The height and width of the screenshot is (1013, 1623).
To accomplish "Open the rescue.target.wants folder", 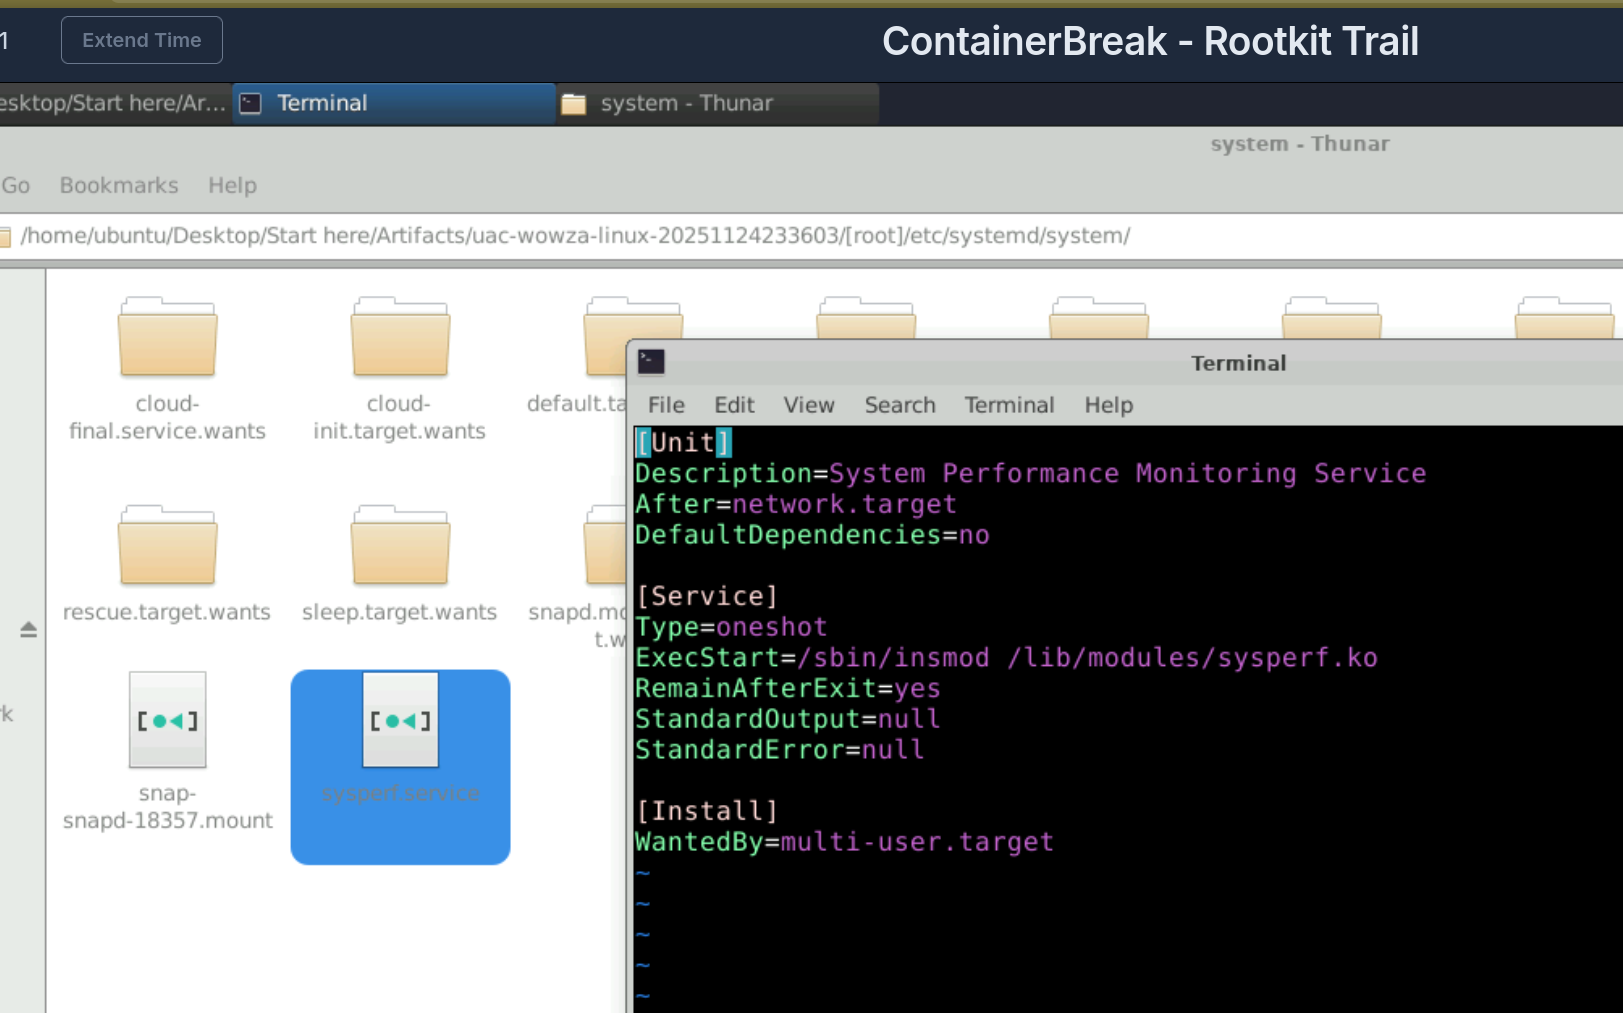I will click(x=167, y=546).
